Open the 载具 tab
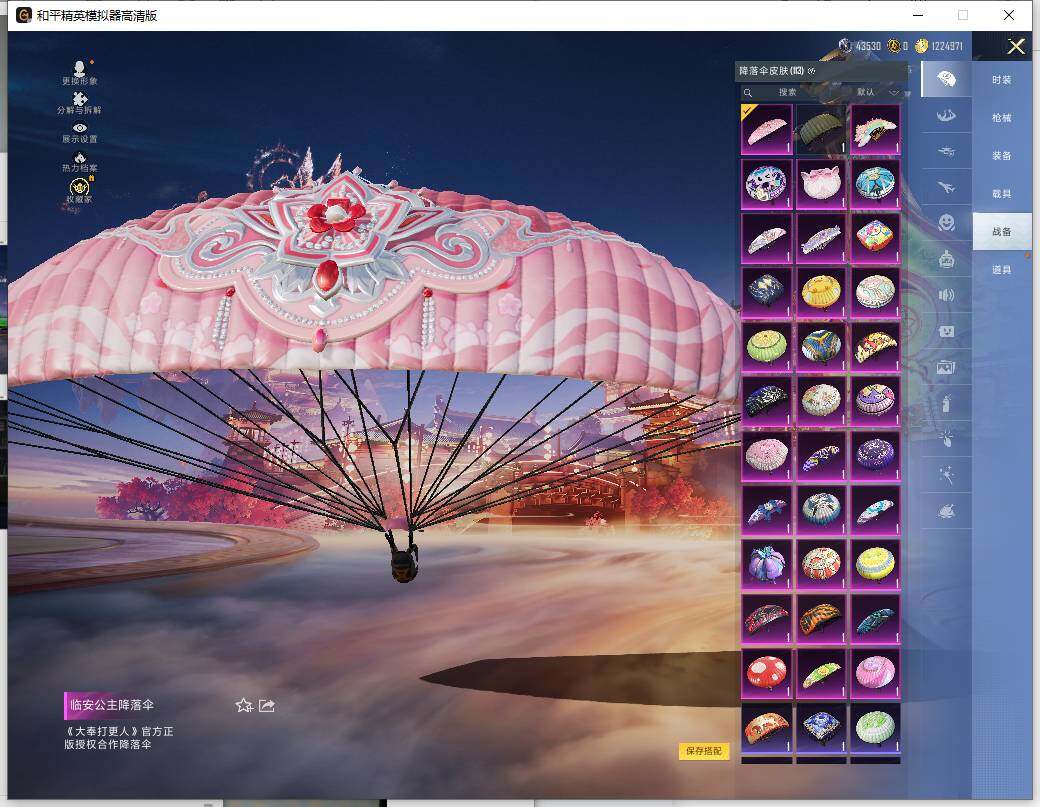The height and width of the screenshot is (807, 1040). 1001,194
